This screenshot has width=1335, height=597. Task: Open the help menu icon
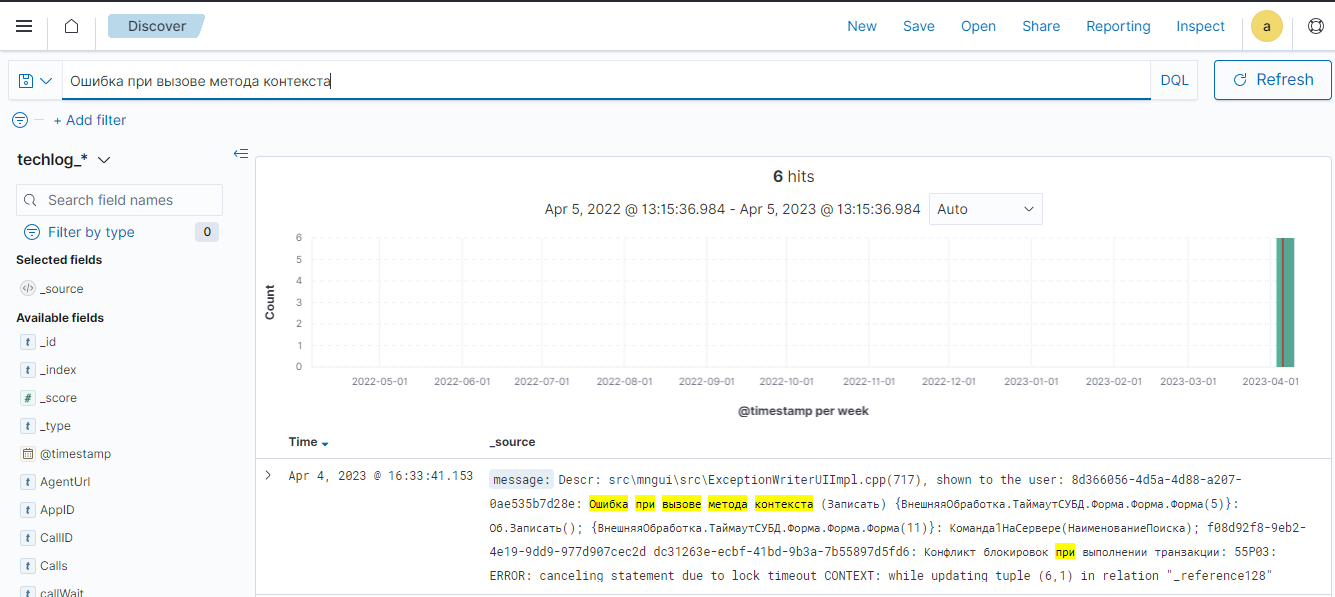(x=1314, y=27)
